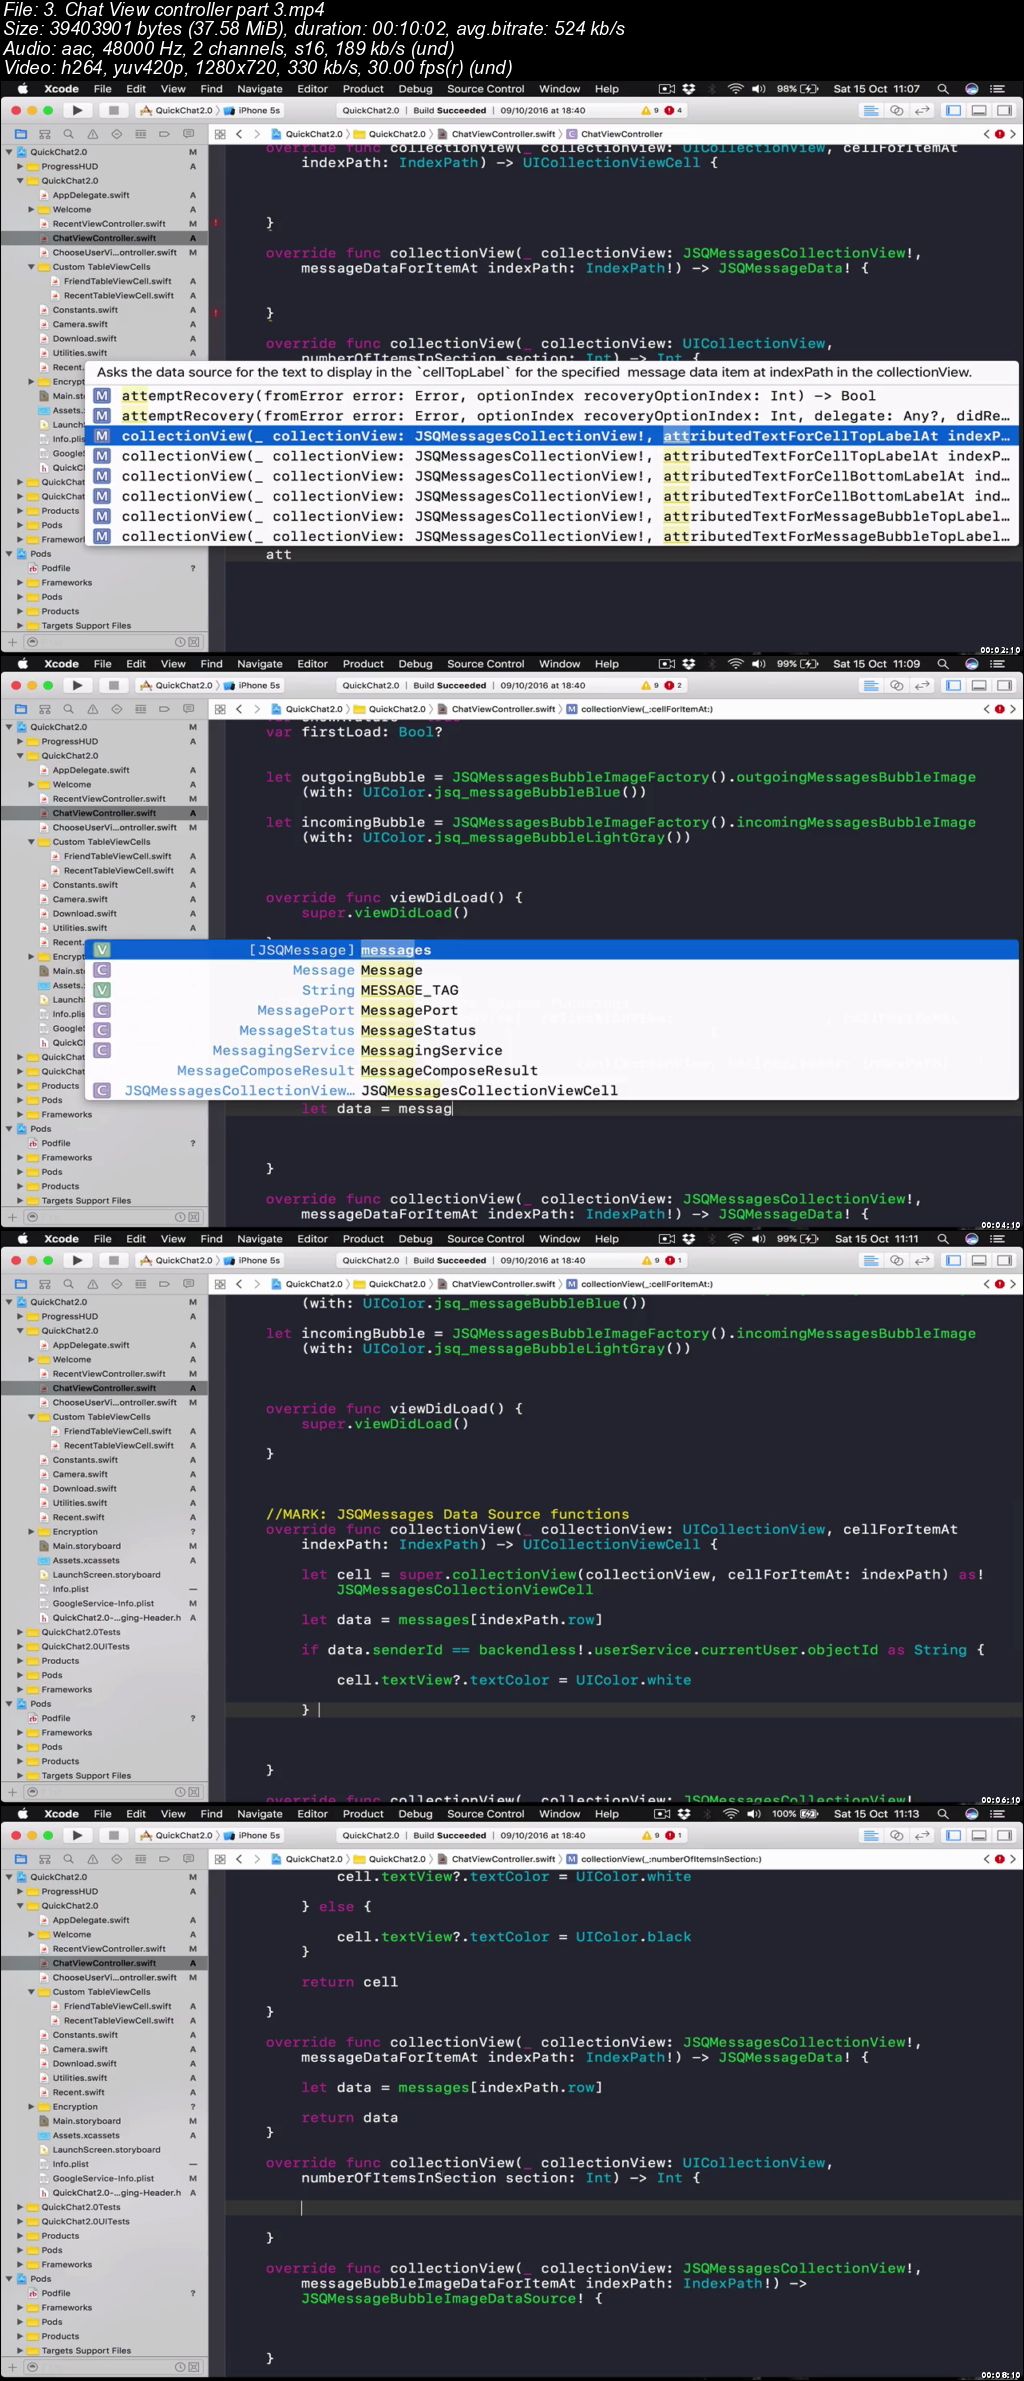Collapse the root QuickChat2.0 project in the 11:13 frame
The width and height of the screenshot is (1024, 2381).
click(x=9, y=1877)
